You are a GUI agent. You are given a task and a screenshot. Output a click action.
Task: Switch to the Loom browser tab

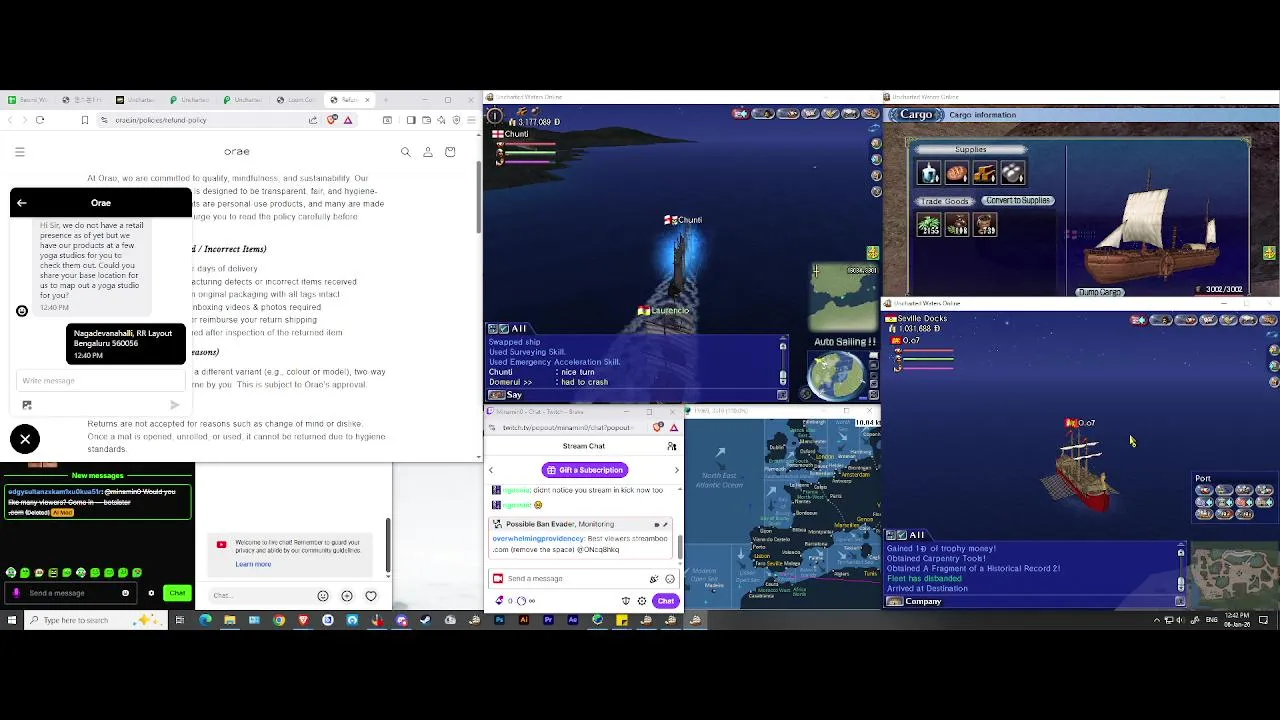pos(298,100)
